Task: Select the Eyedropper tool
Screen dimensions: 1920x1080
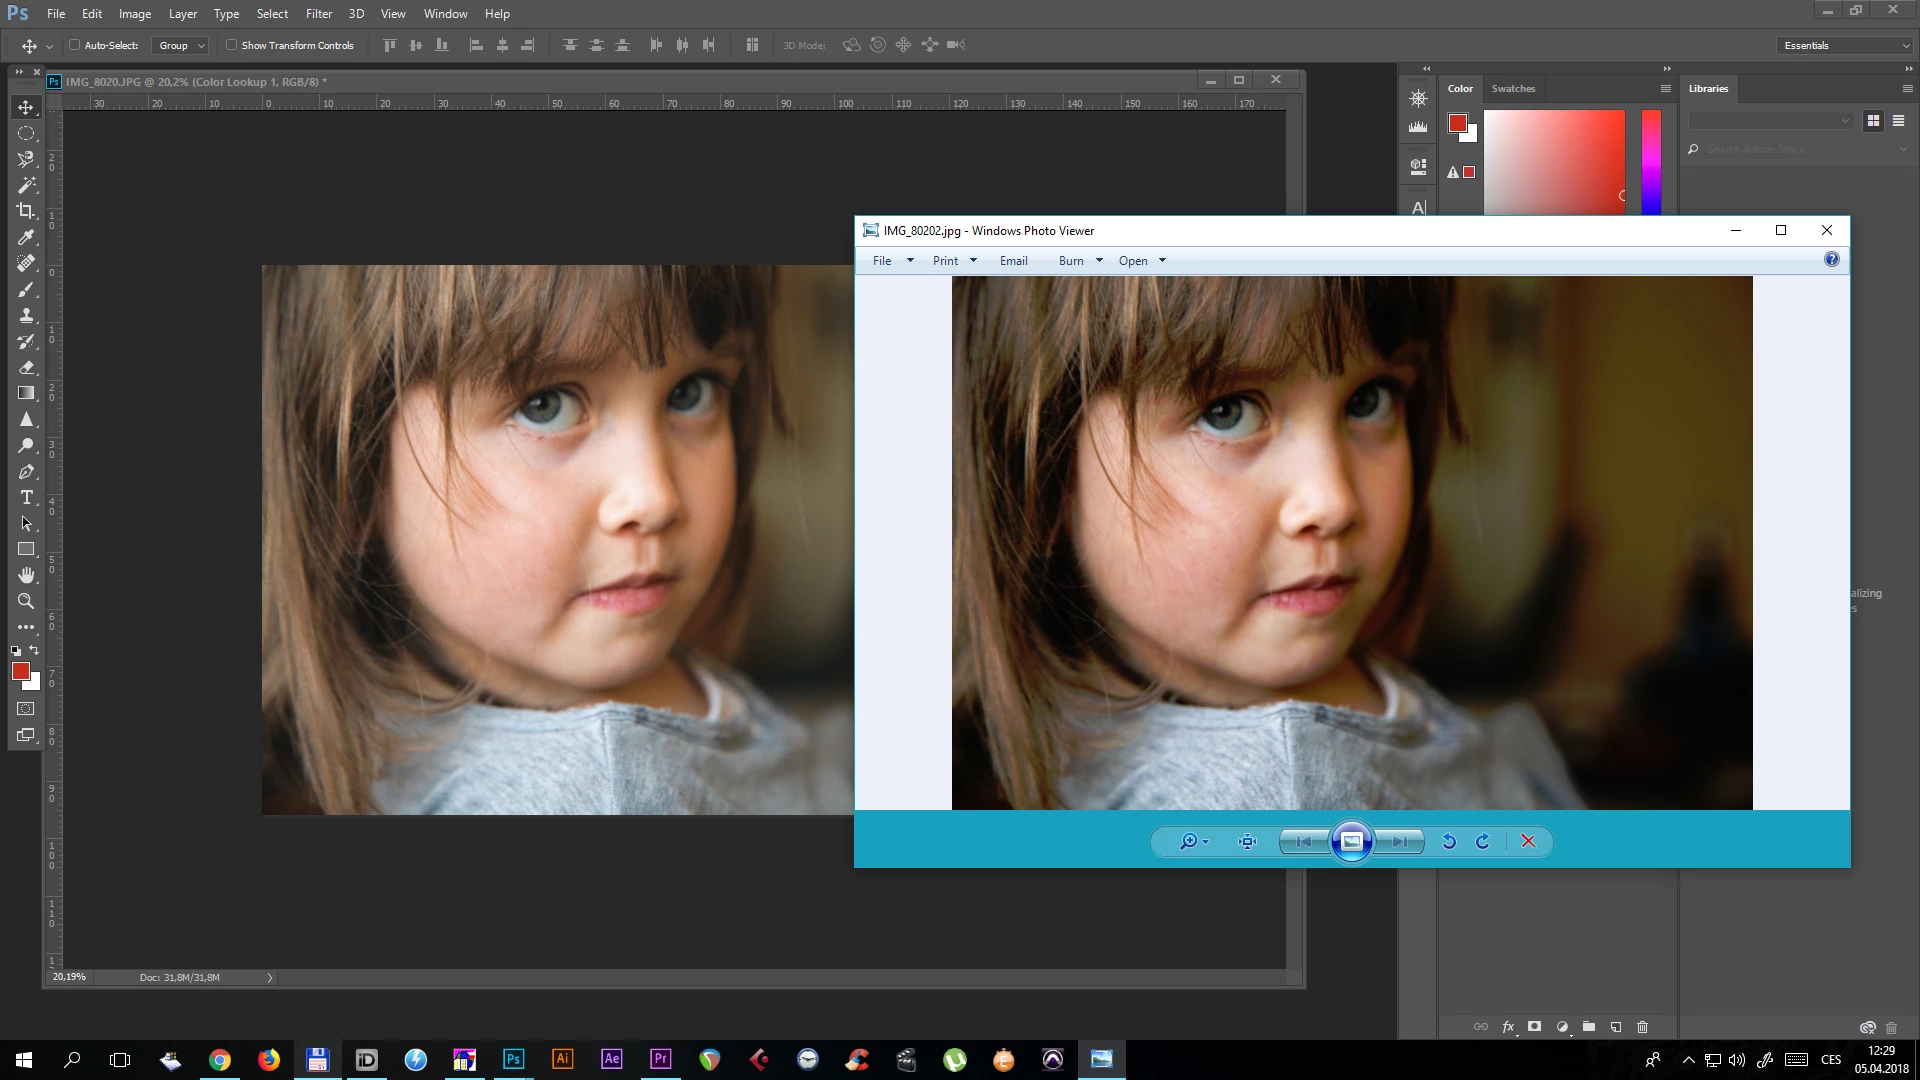Action: click(x=26, y=237)
